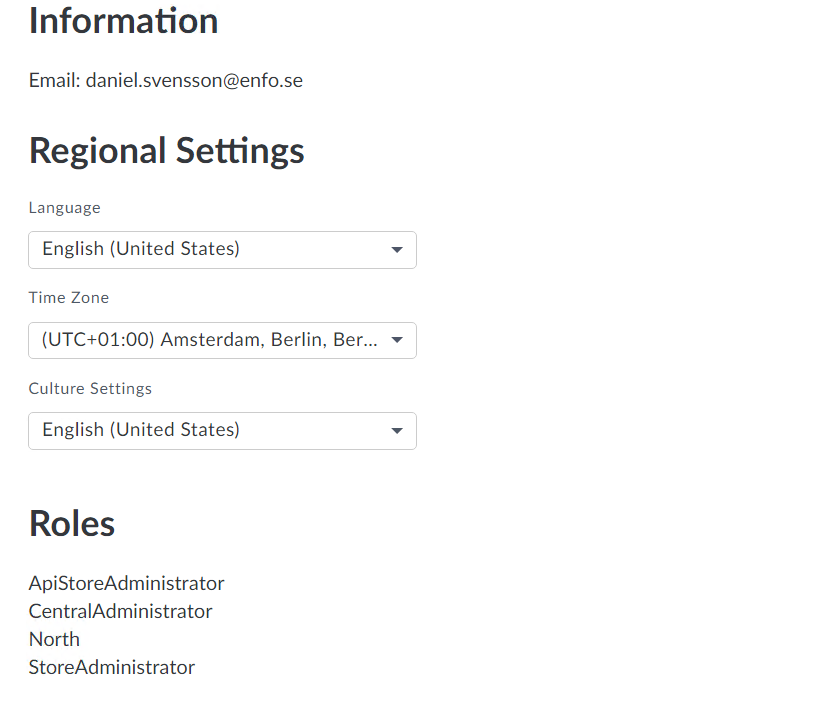Click the Regional Settings heading
The image size is (817, 707).
[166, 151]
